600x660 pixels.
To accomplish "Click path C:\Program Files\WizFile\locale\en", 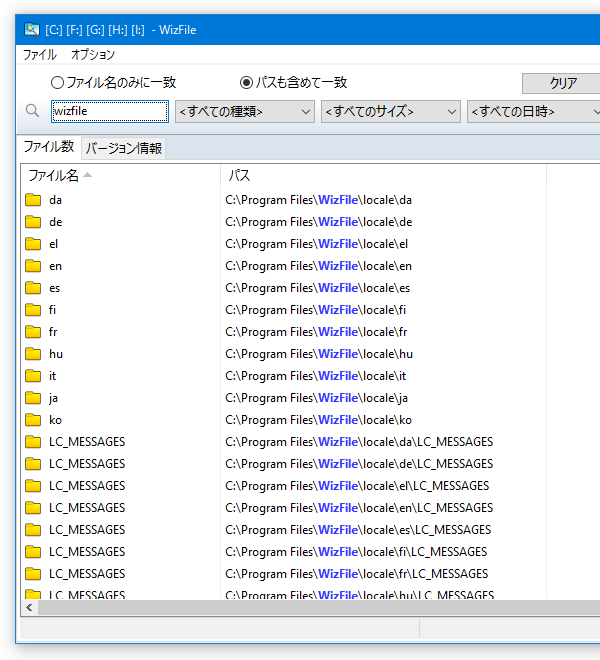I will (x=318, y=266).
